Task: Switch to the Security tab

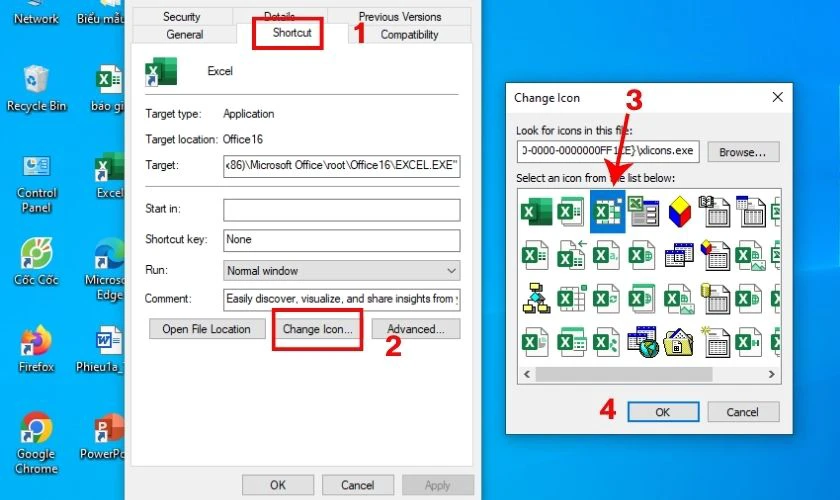Action: click(182, 17)
